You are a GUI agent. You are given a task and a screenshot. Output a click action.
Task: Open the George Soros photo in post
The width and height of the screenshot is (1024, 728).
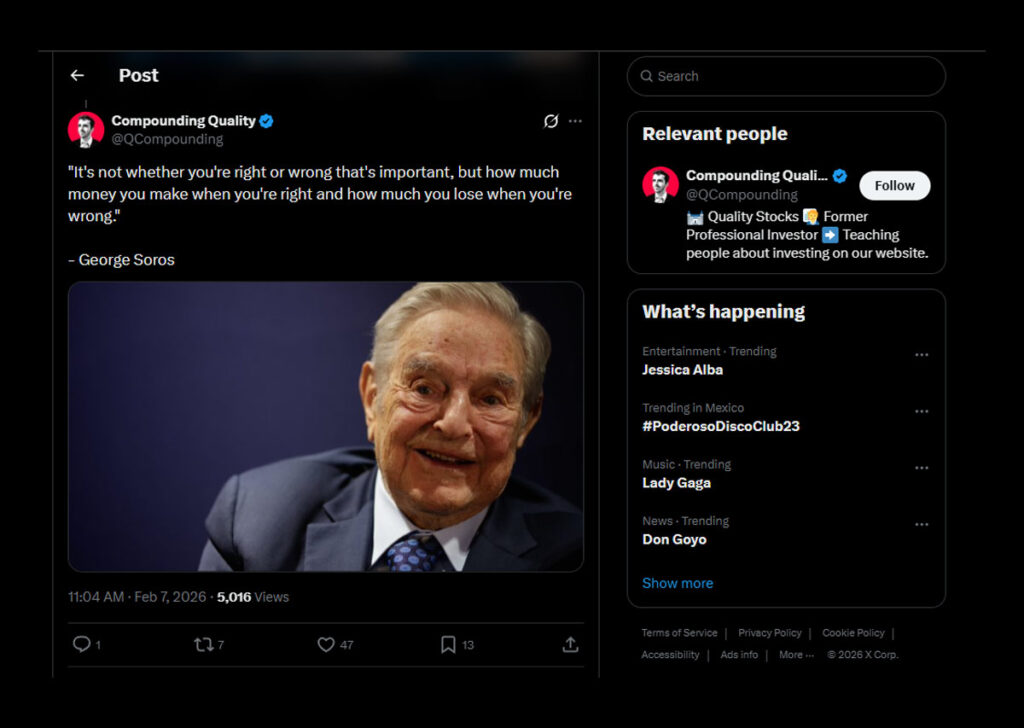(x=325, y=427)
